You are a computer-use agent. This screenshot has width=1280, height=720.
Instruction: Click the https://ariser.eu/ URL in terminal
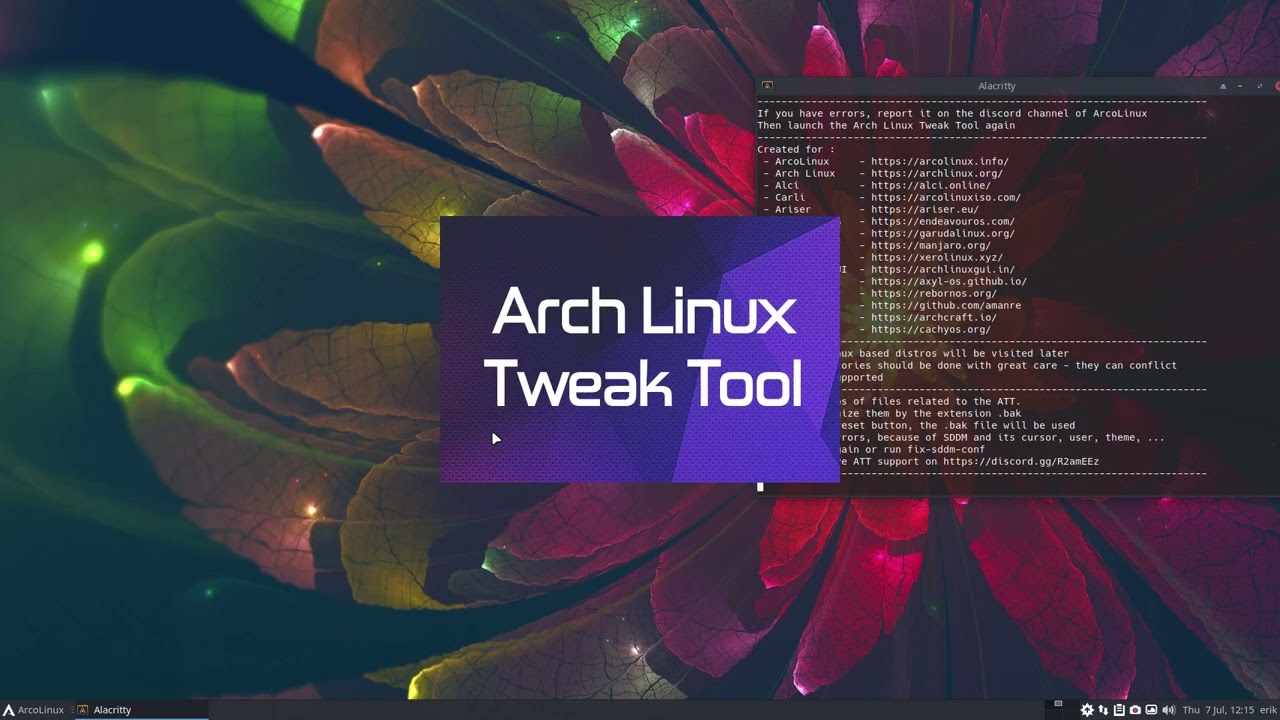925,210
